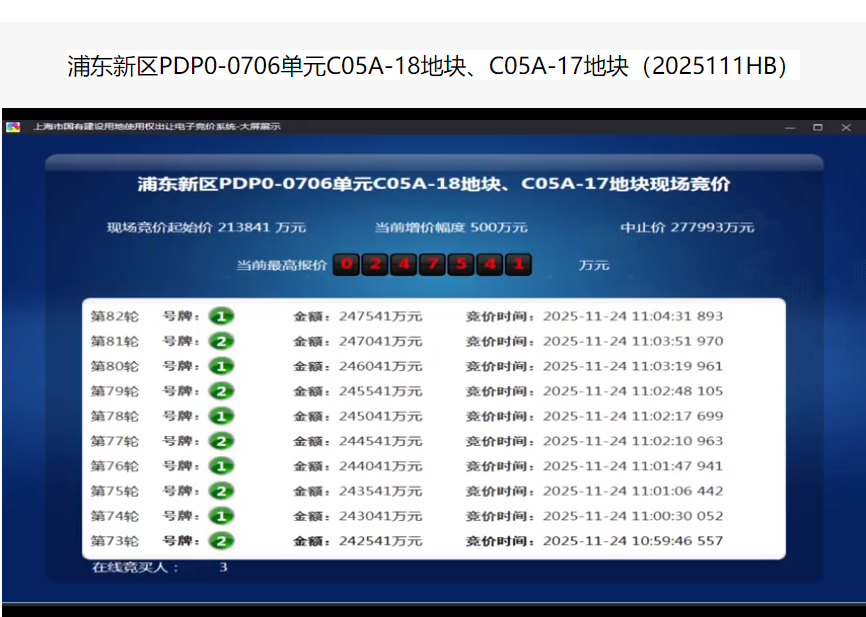Click the bidder badge next to 第80轮
This screenshot has width=866, height=617.
click(x=221, y=365)
